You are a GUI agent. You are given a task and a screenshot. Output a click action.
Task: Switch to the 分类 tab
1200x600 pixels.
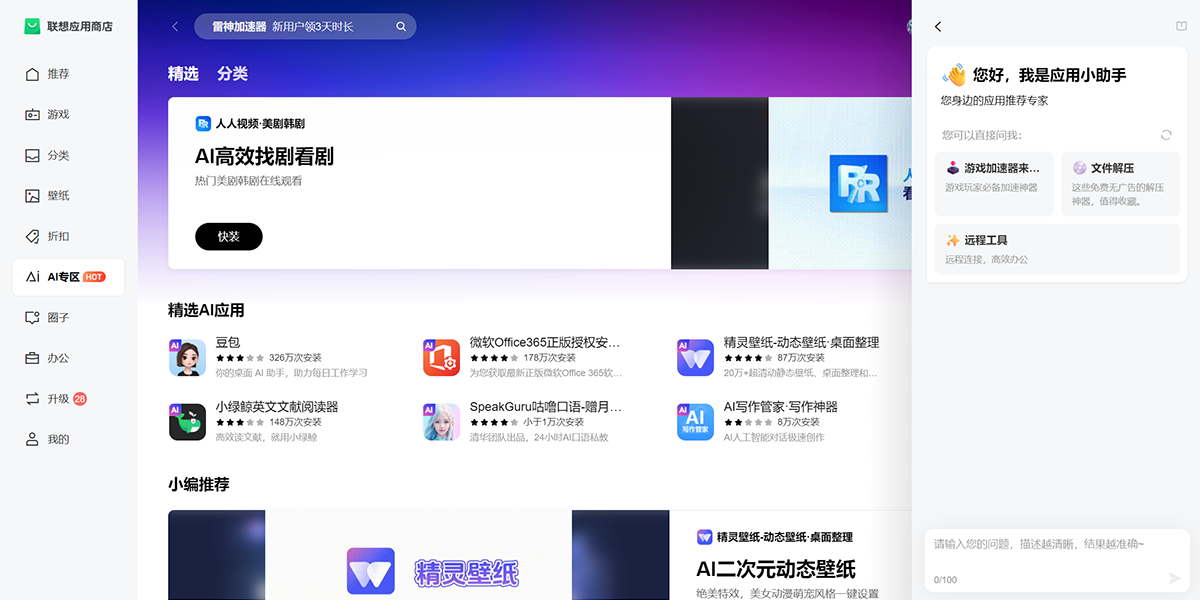click(x=232, y=74)
